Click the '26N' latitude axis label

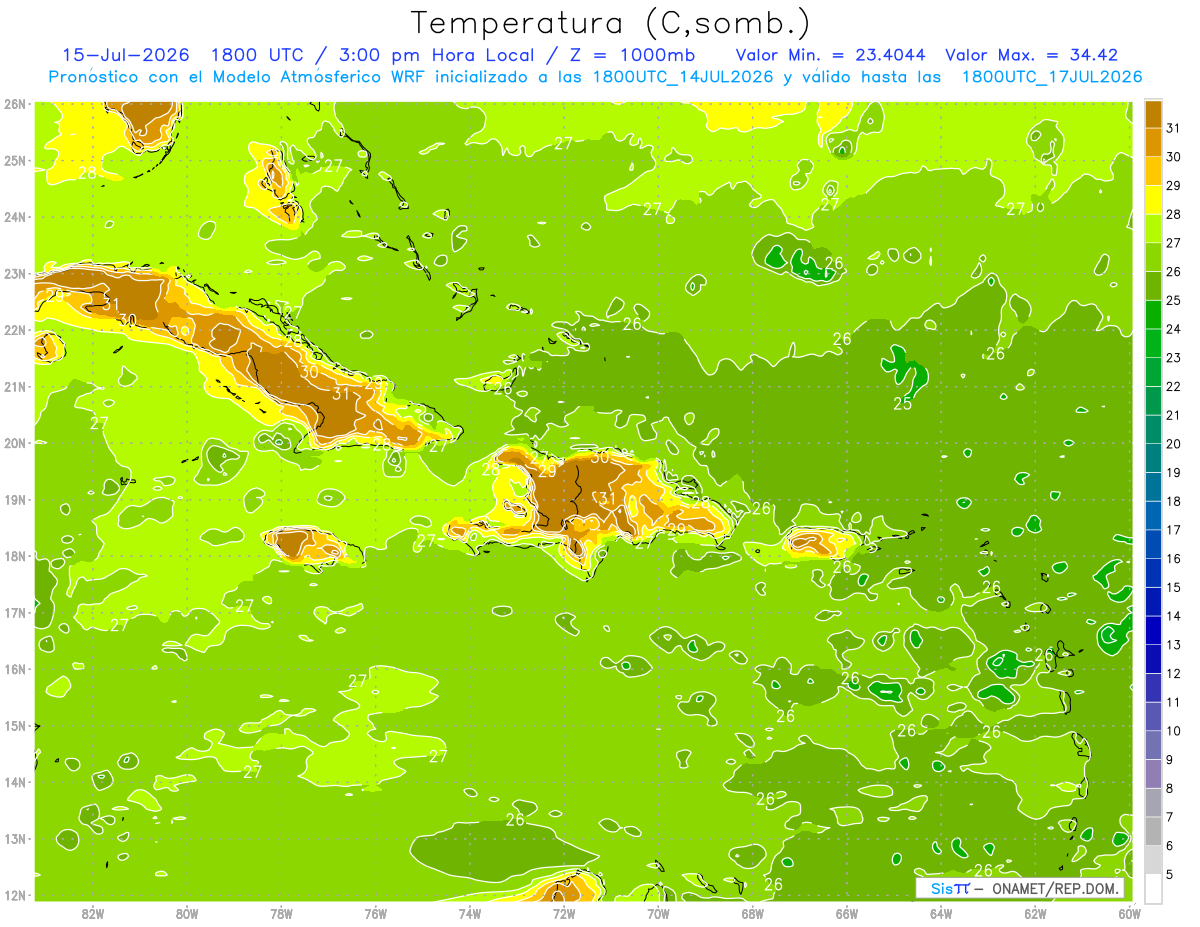pyautogui.click(x=15, y=104)
